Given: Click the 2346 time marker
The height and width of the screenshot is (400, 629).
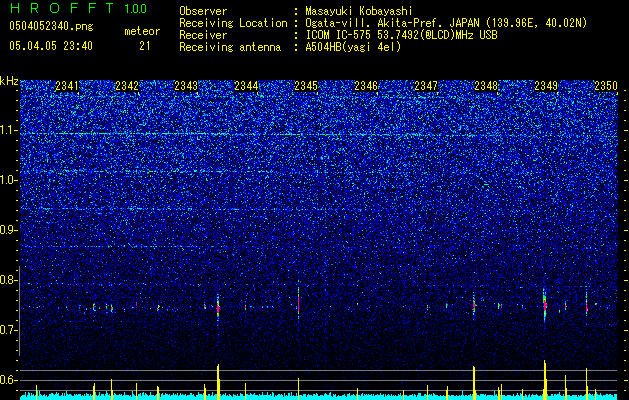Looking at the screenshot, I should click(366, 86).
